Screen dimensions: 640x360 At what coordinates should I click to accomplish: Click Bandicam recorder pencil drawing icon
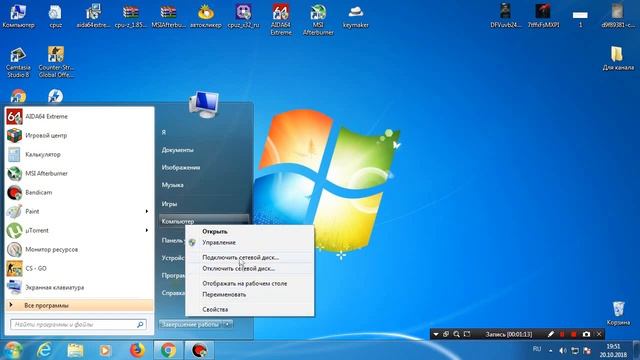(551, 334)
